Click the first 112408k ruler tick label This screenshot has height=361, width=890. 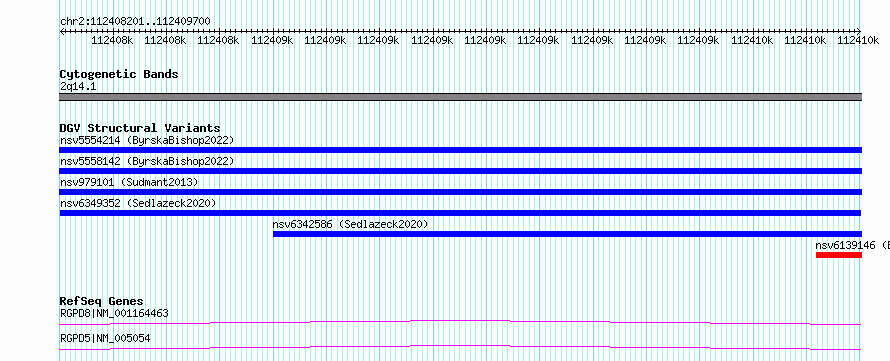[112, 40]
